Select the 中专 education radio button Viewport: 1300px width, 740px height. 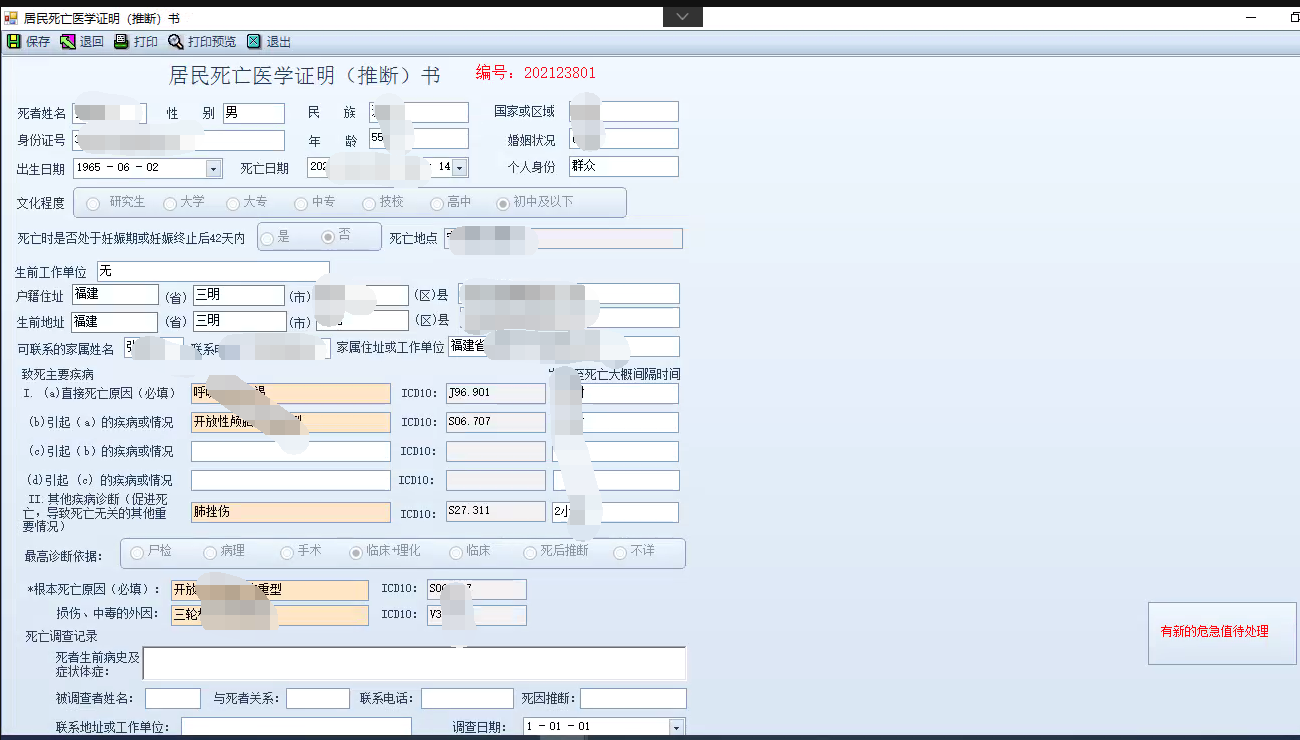point(301,203)
